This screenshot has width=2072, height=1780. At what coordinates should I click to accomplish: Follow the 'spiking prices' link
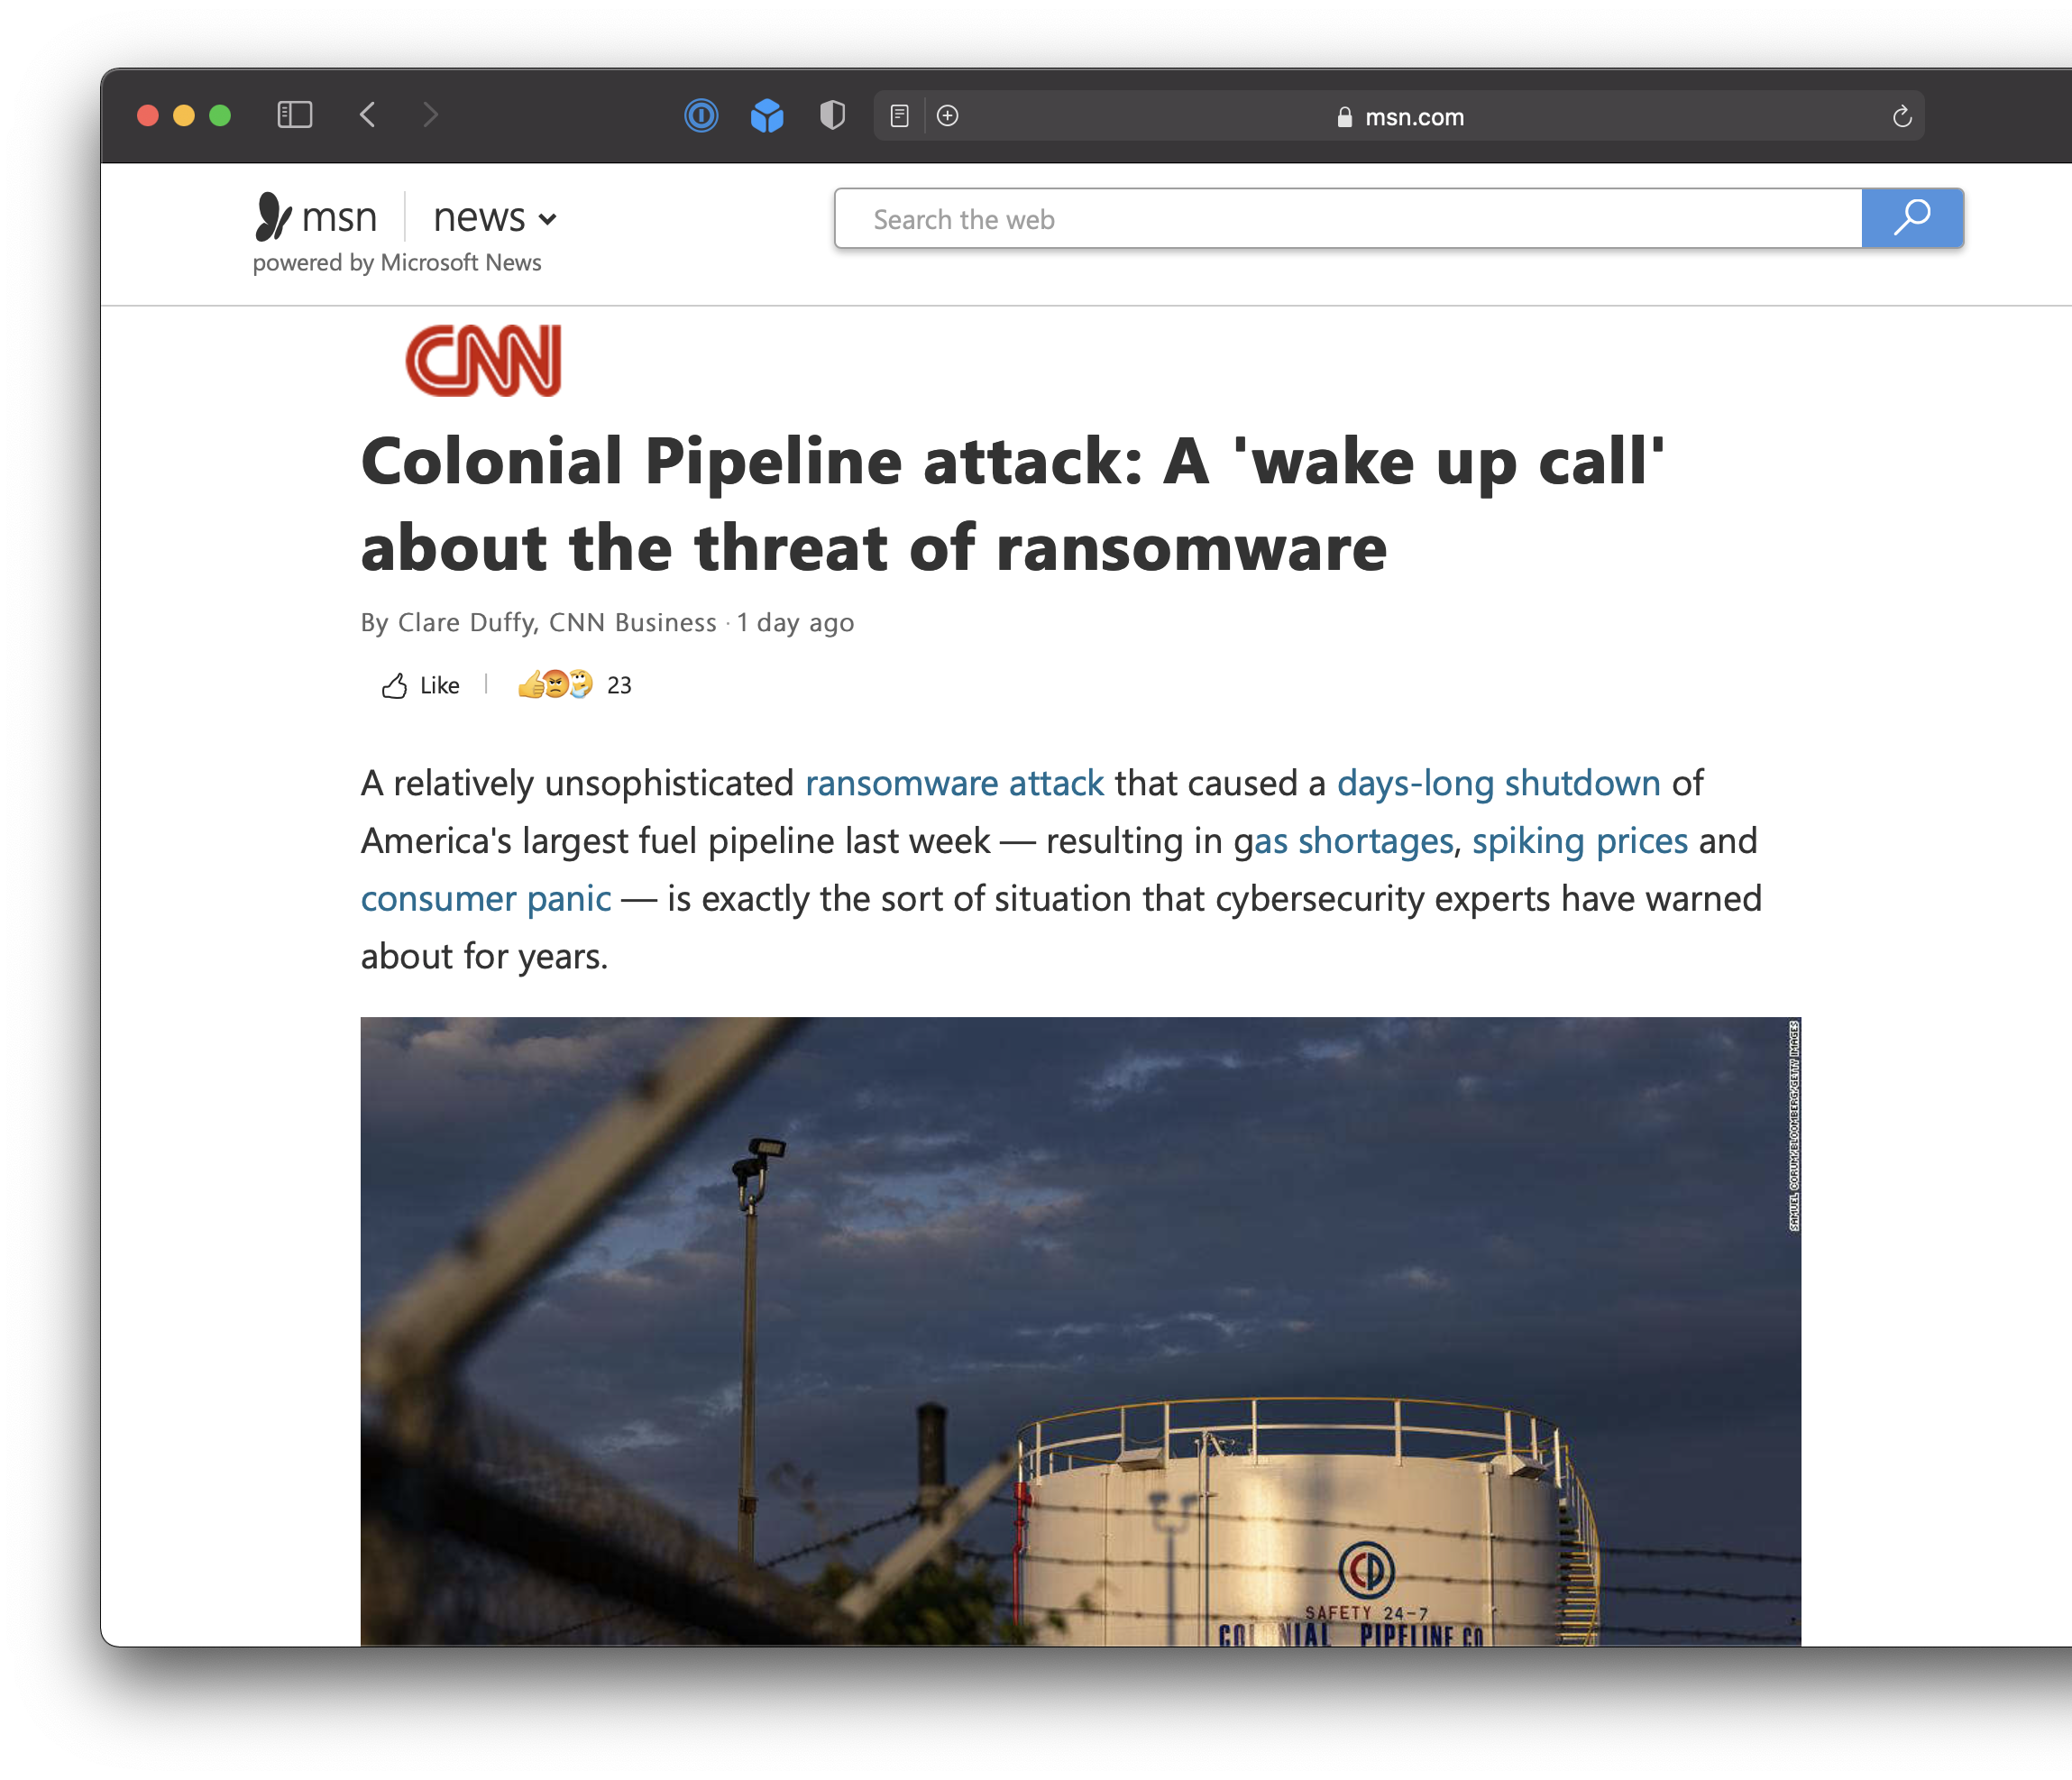pyautogui.click(x=1579, y=841)
